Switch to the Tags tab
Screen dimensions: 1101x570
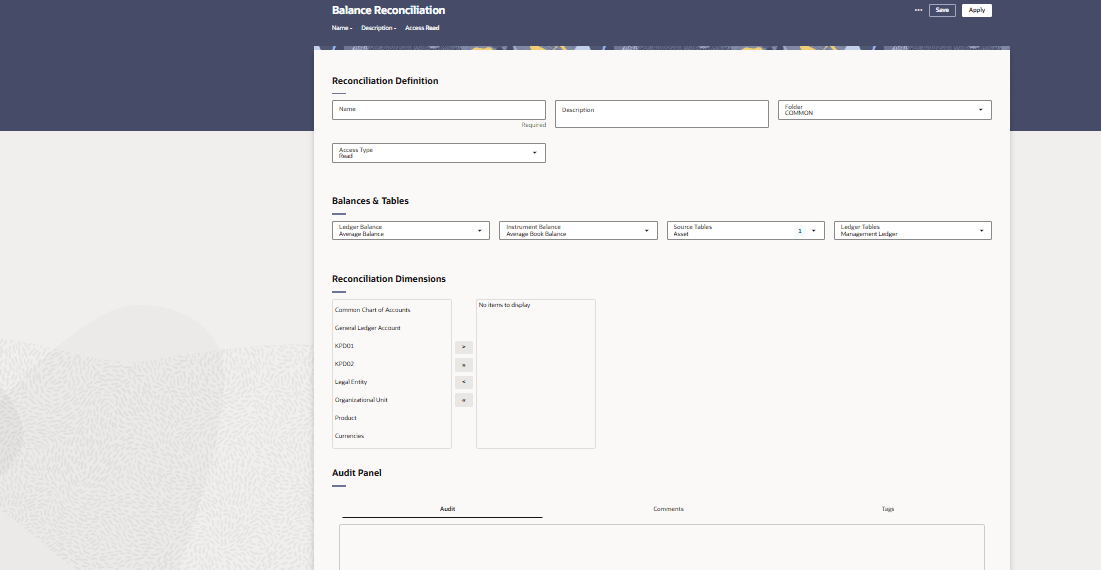coord(888,509)
